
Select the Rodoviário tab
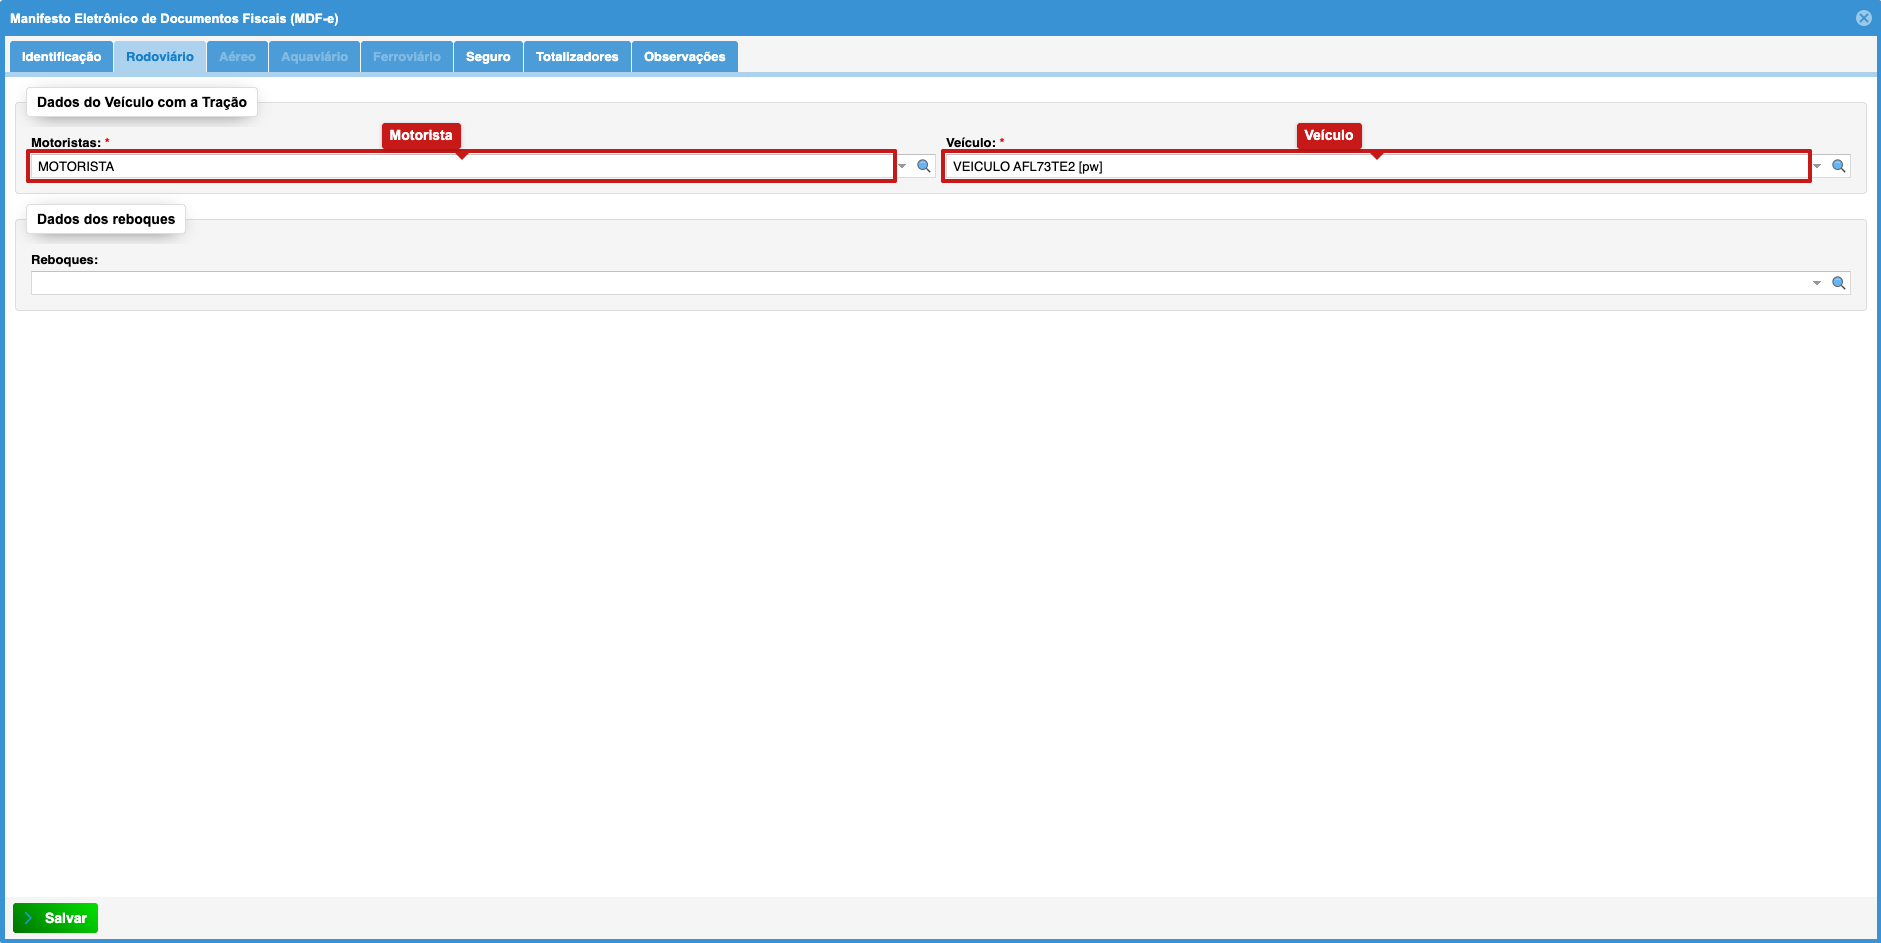click(160, 57)
